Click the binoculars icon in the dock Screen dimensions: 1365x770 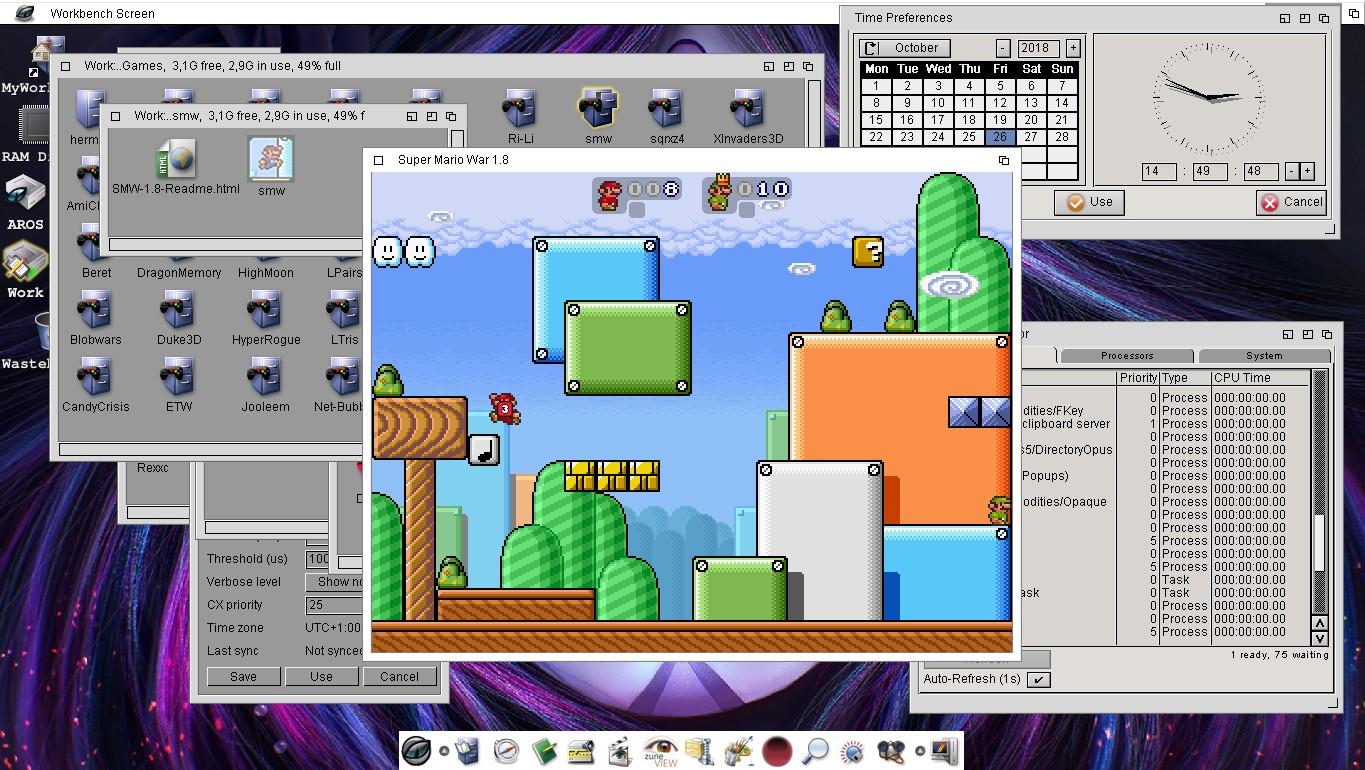(890, 750)
